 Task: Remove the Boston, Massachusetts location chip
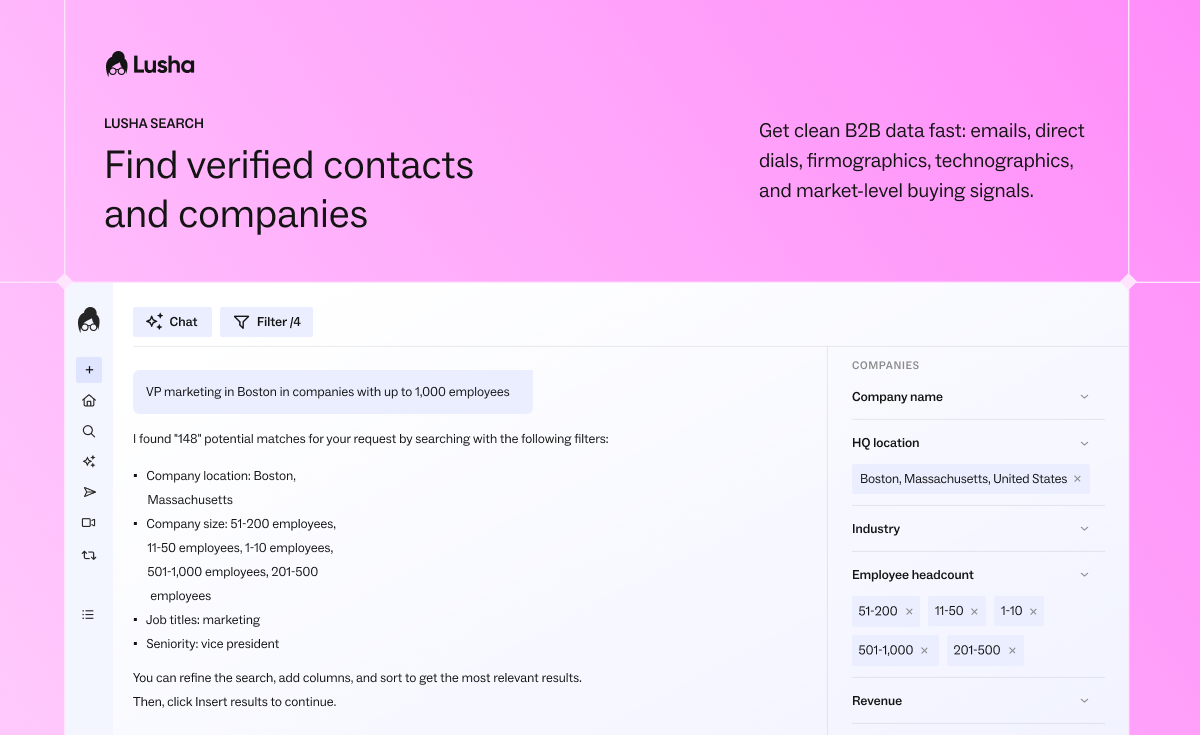[1077, 479]
